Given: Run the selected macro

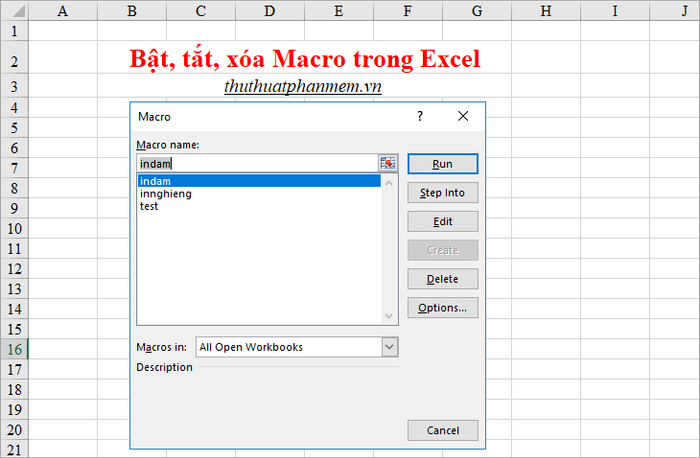Looking at the screenshot, I should (x=442, y=164).
